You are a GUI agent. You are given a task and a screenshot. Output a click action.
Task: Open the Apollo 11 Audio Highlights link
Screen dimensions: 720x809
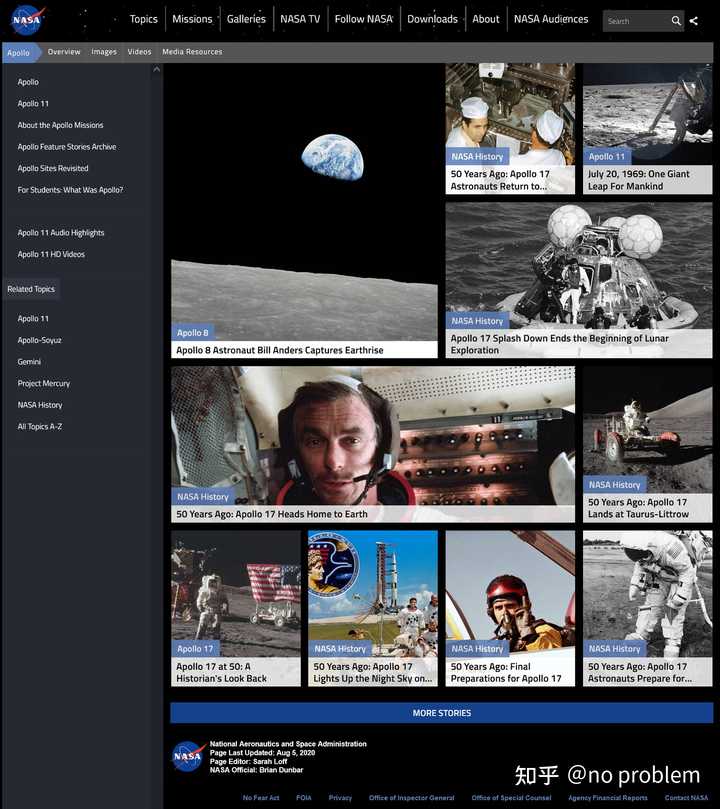coord(61,233)
